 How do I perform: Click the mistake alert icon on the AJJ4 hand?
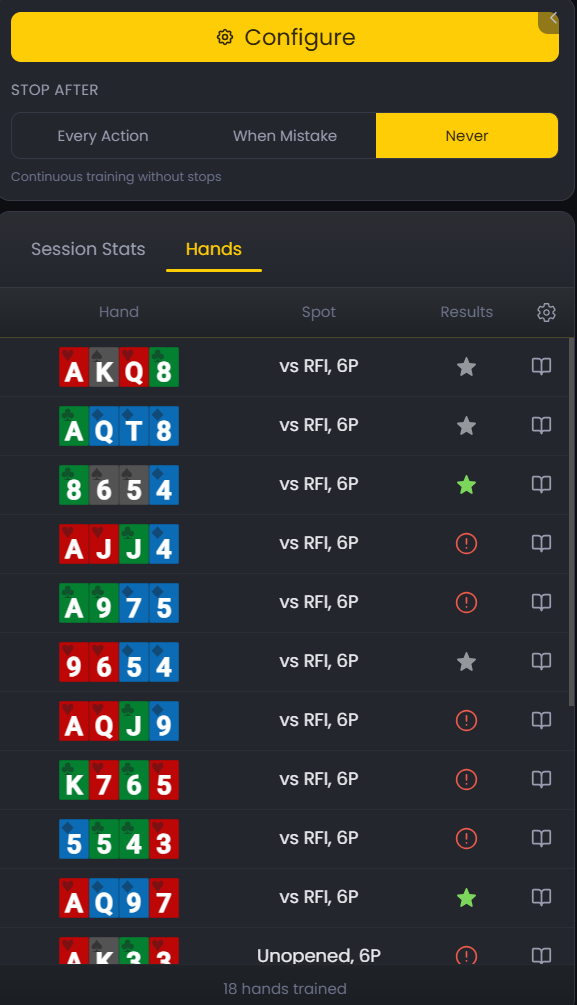click(x=466, y=543)
